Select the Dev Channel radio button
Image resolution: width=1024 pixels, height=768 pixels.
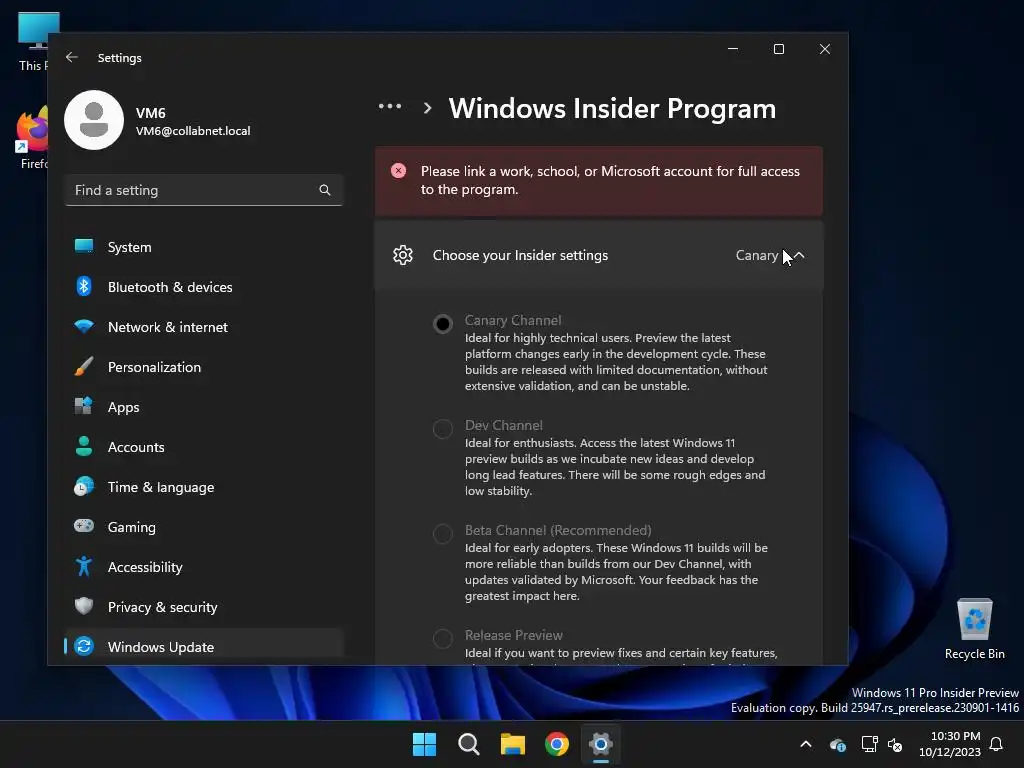coord(443,428)
